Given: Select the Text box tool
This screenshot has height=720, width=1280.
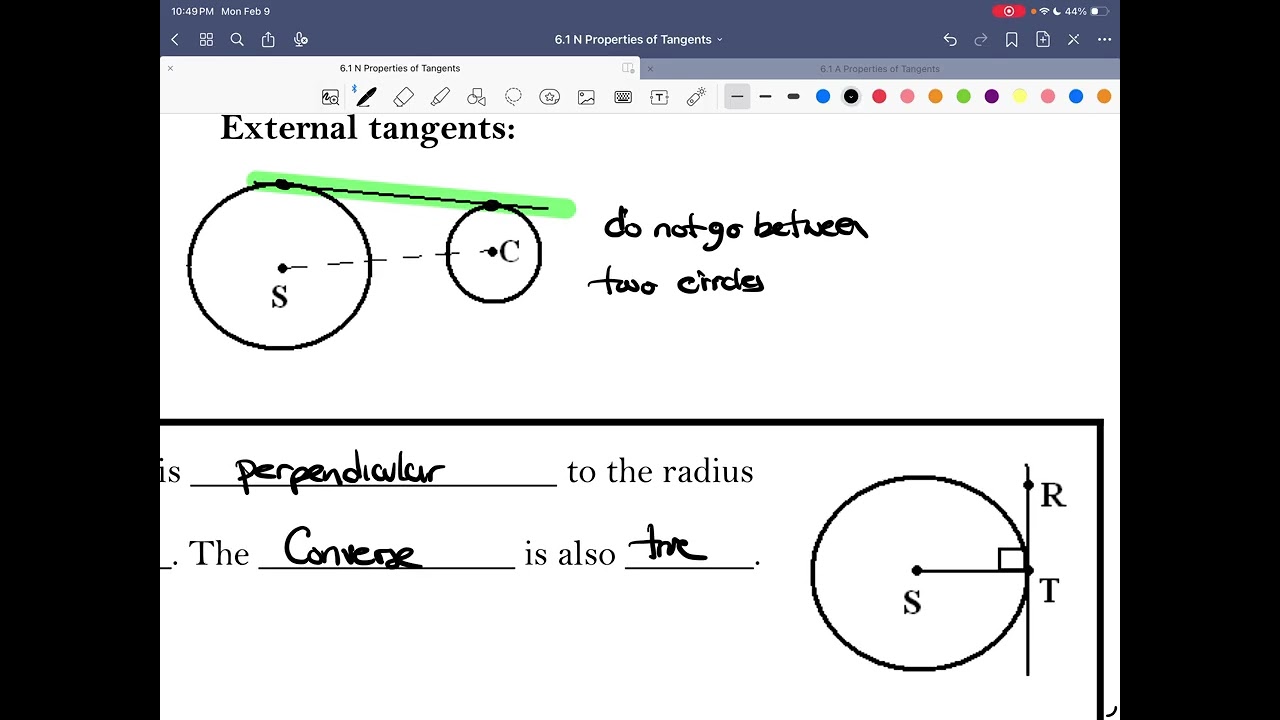Looking at the screenshot, I should 659,97.
